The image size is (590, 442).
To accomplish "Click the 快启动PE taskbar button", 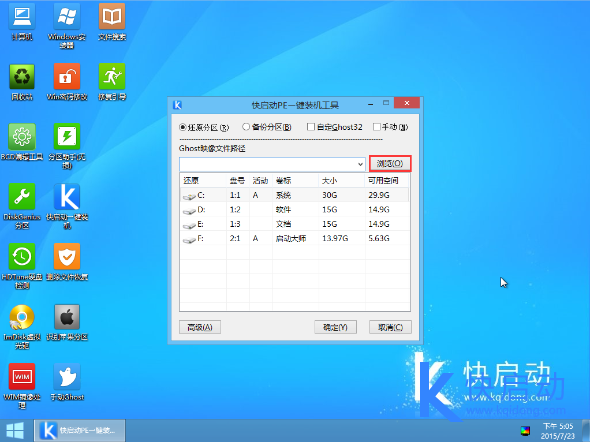I will [x=80, y=431].
